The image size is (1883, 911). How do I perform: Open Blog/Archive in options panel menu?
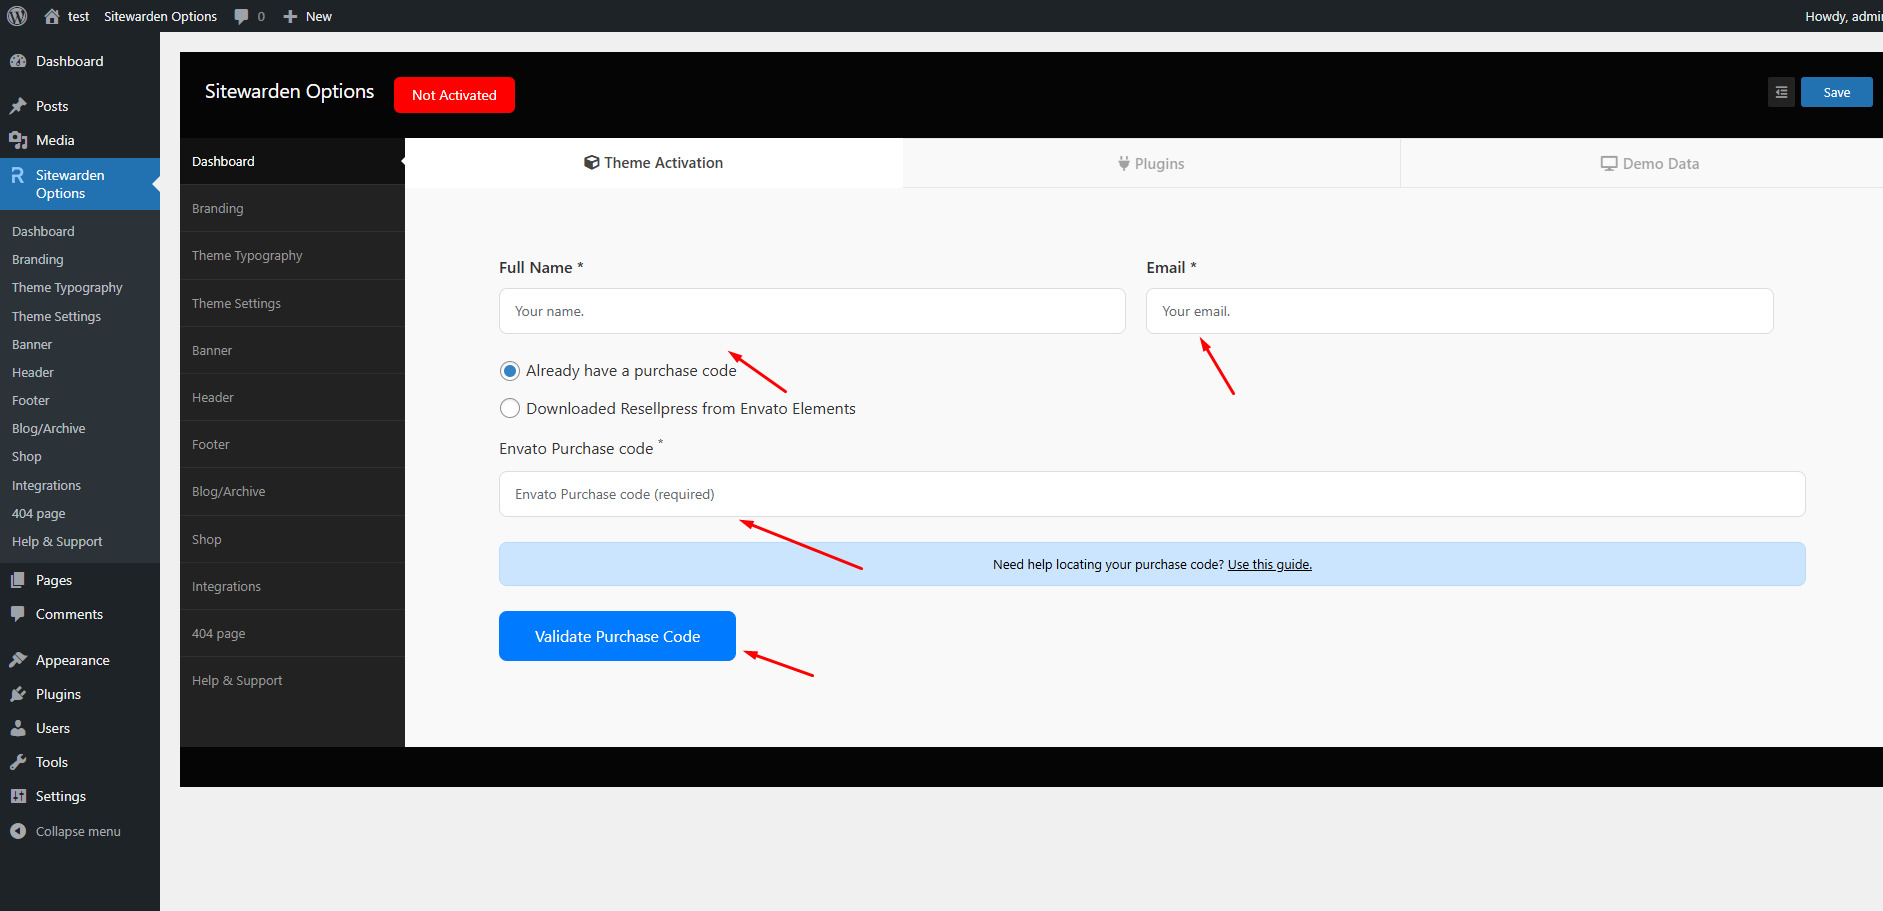[x=292, y=491]
